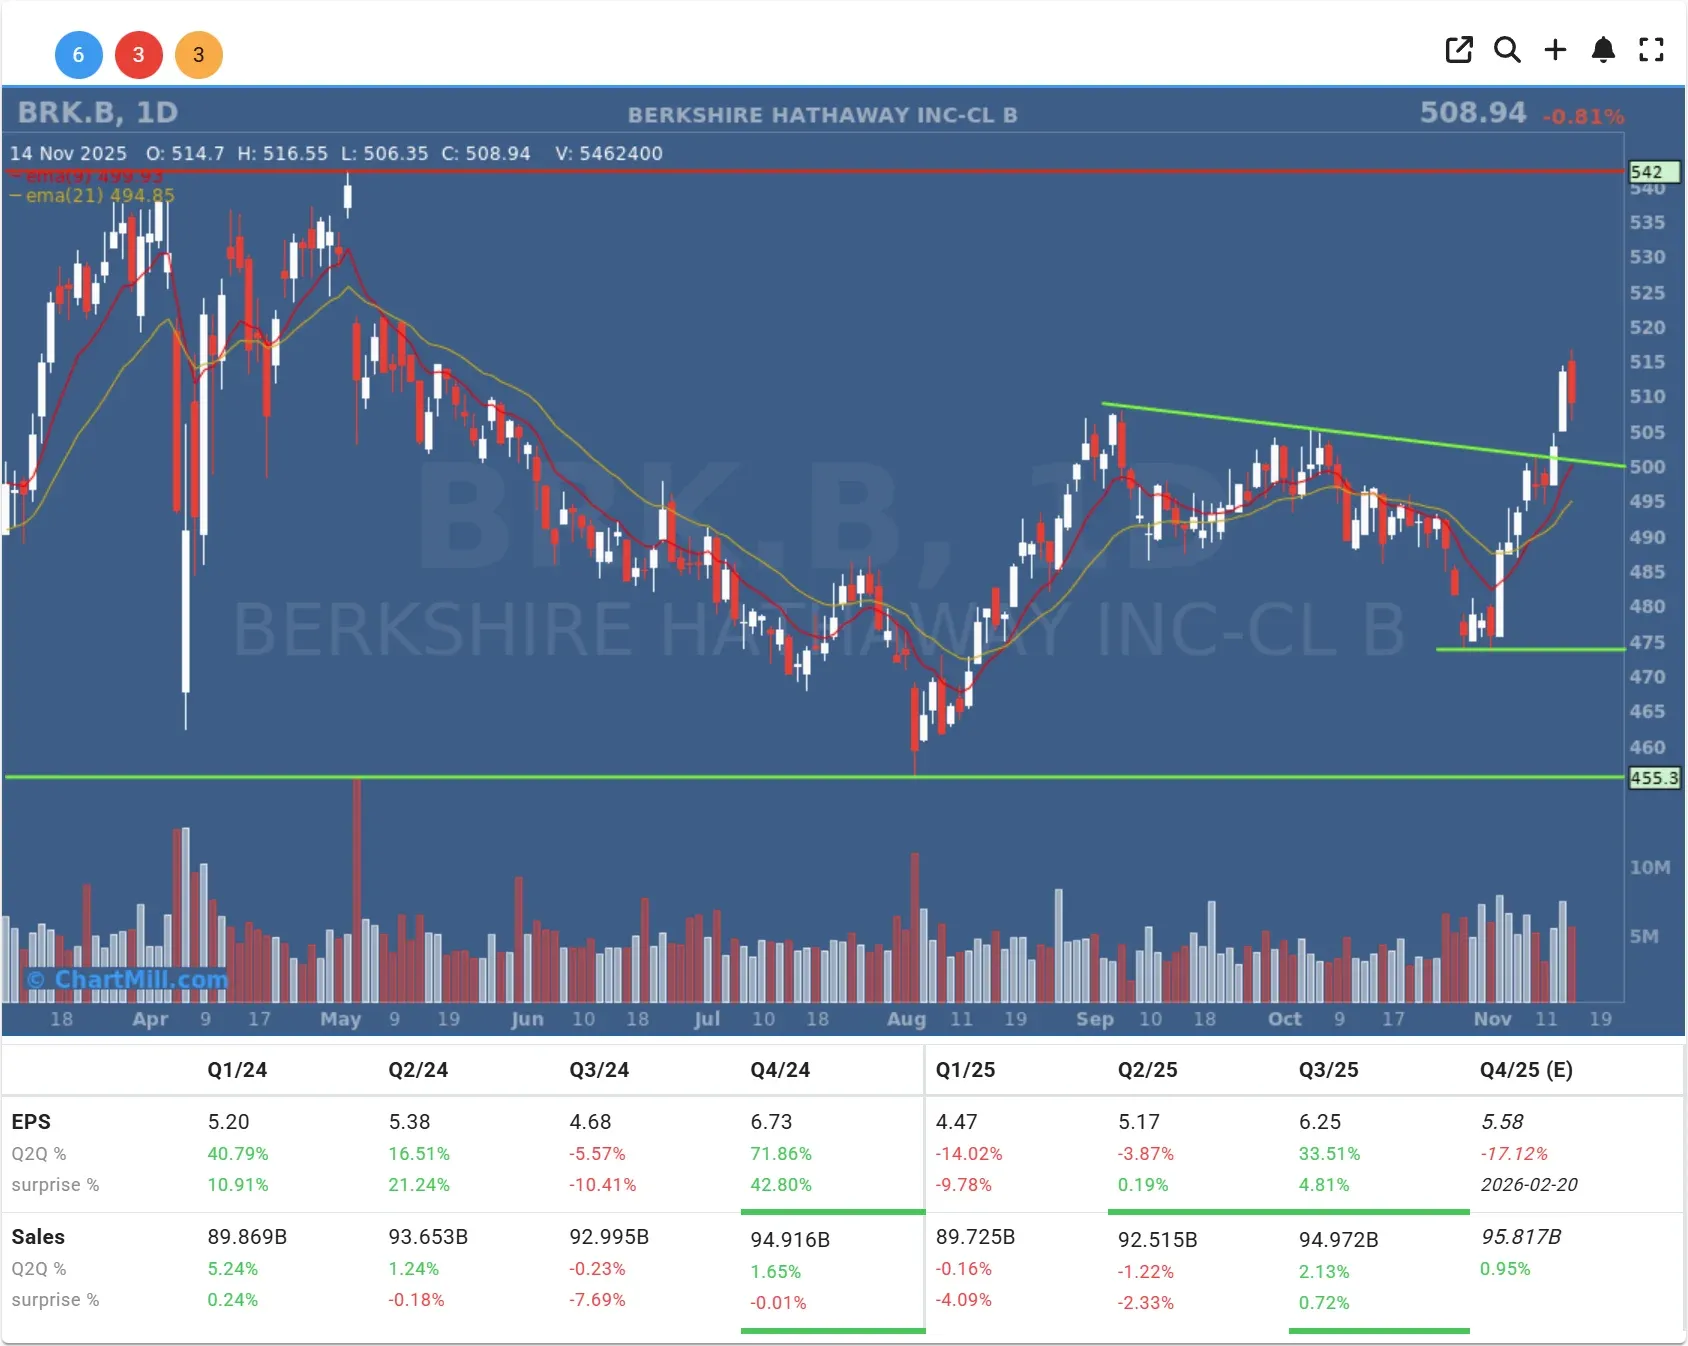The height and width of the screenshot is (1346, 1688).
Task: Enter fullscreen chart mode
Action: pos(1651,49)
